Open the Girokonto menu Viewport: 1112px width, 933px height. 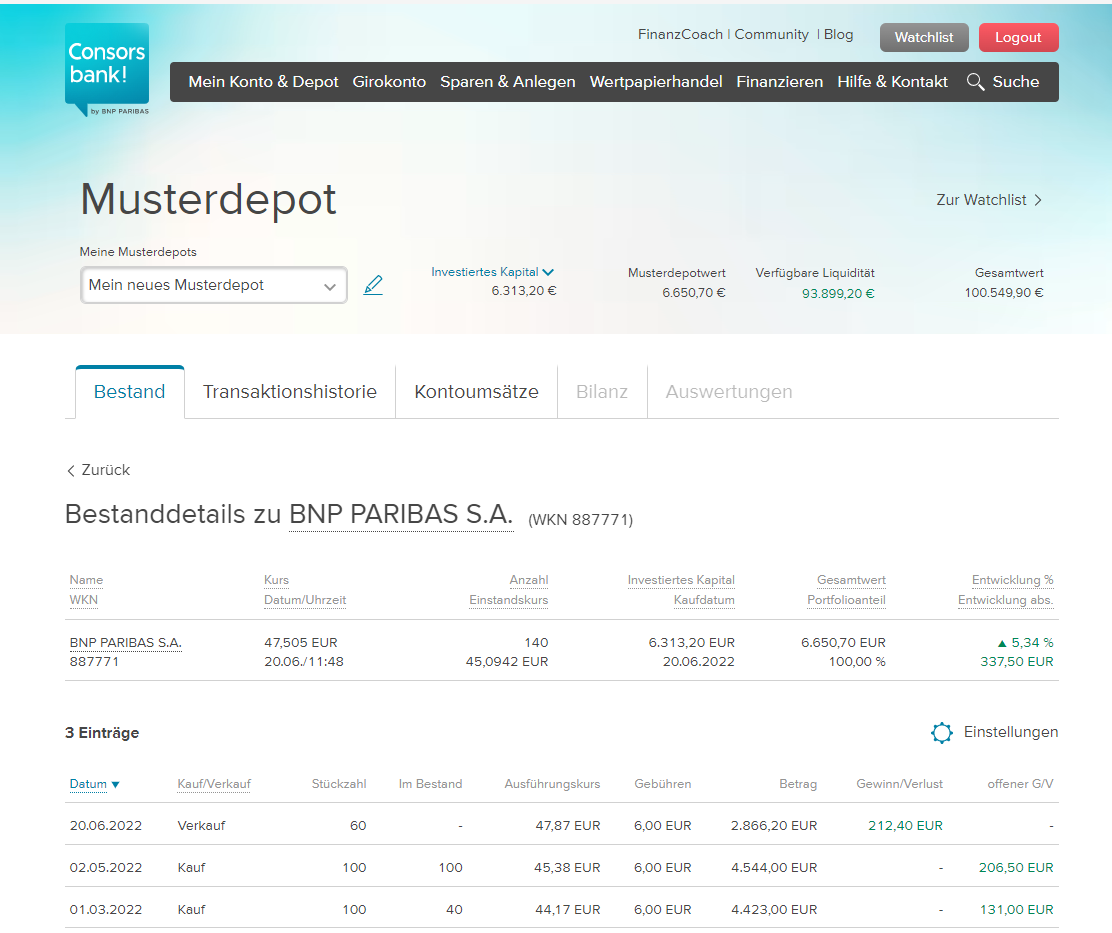[389, 82]
